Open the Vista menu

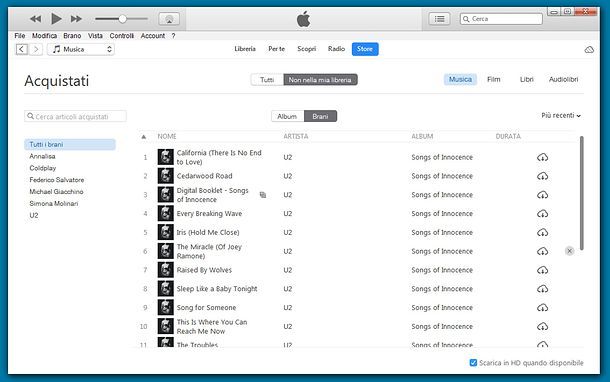click(95, 36)
